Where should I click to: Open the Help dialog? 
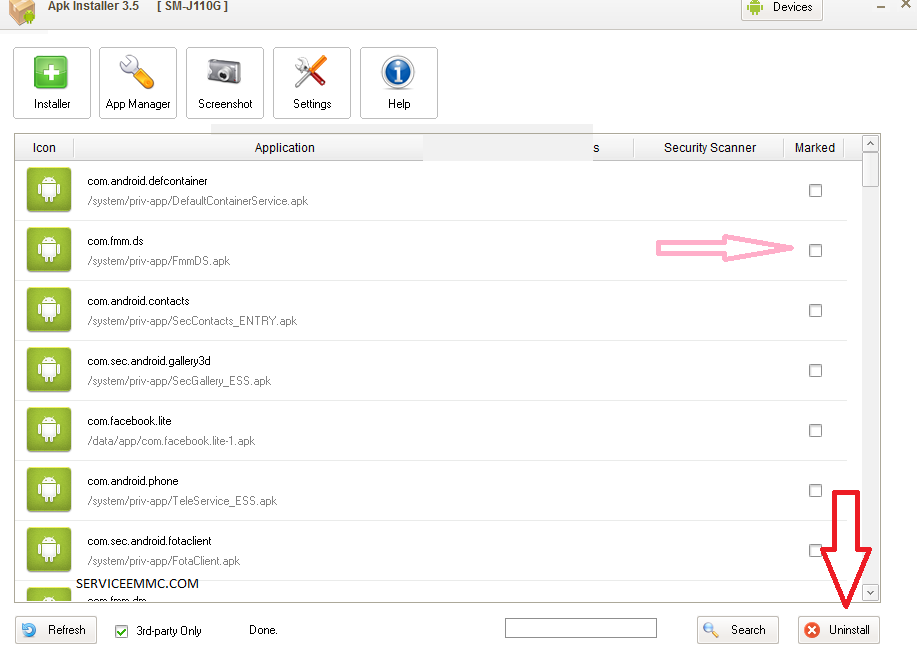click(x=397, y=82)
